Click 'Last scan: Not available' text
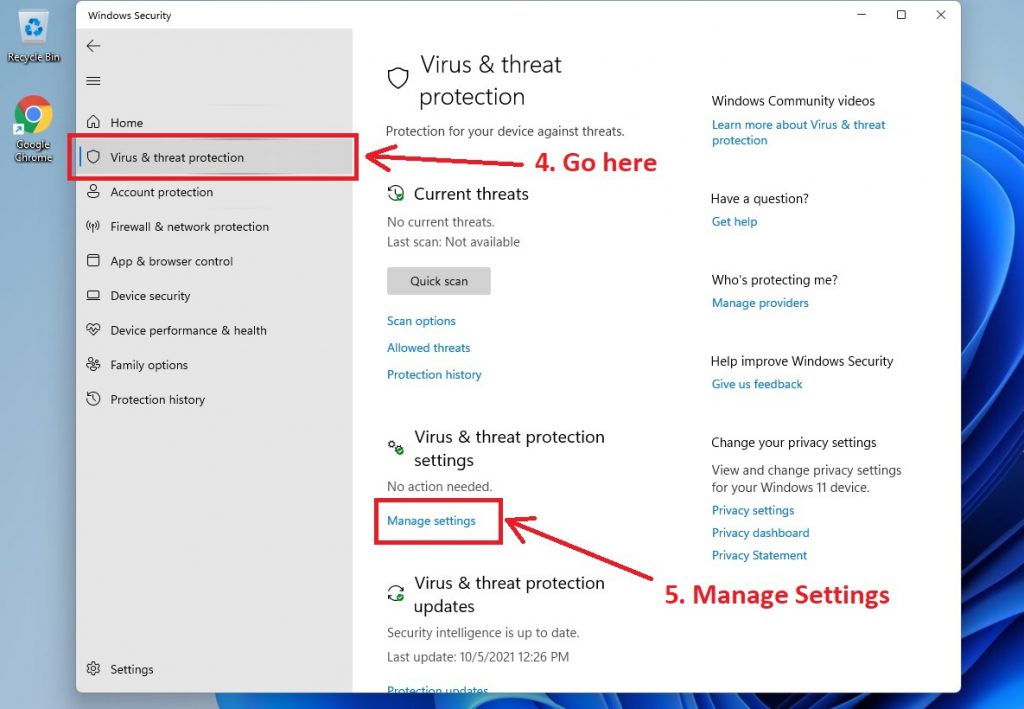Image resolution: width=1024 pixels, height=709 pixels. tap(453, 242)
